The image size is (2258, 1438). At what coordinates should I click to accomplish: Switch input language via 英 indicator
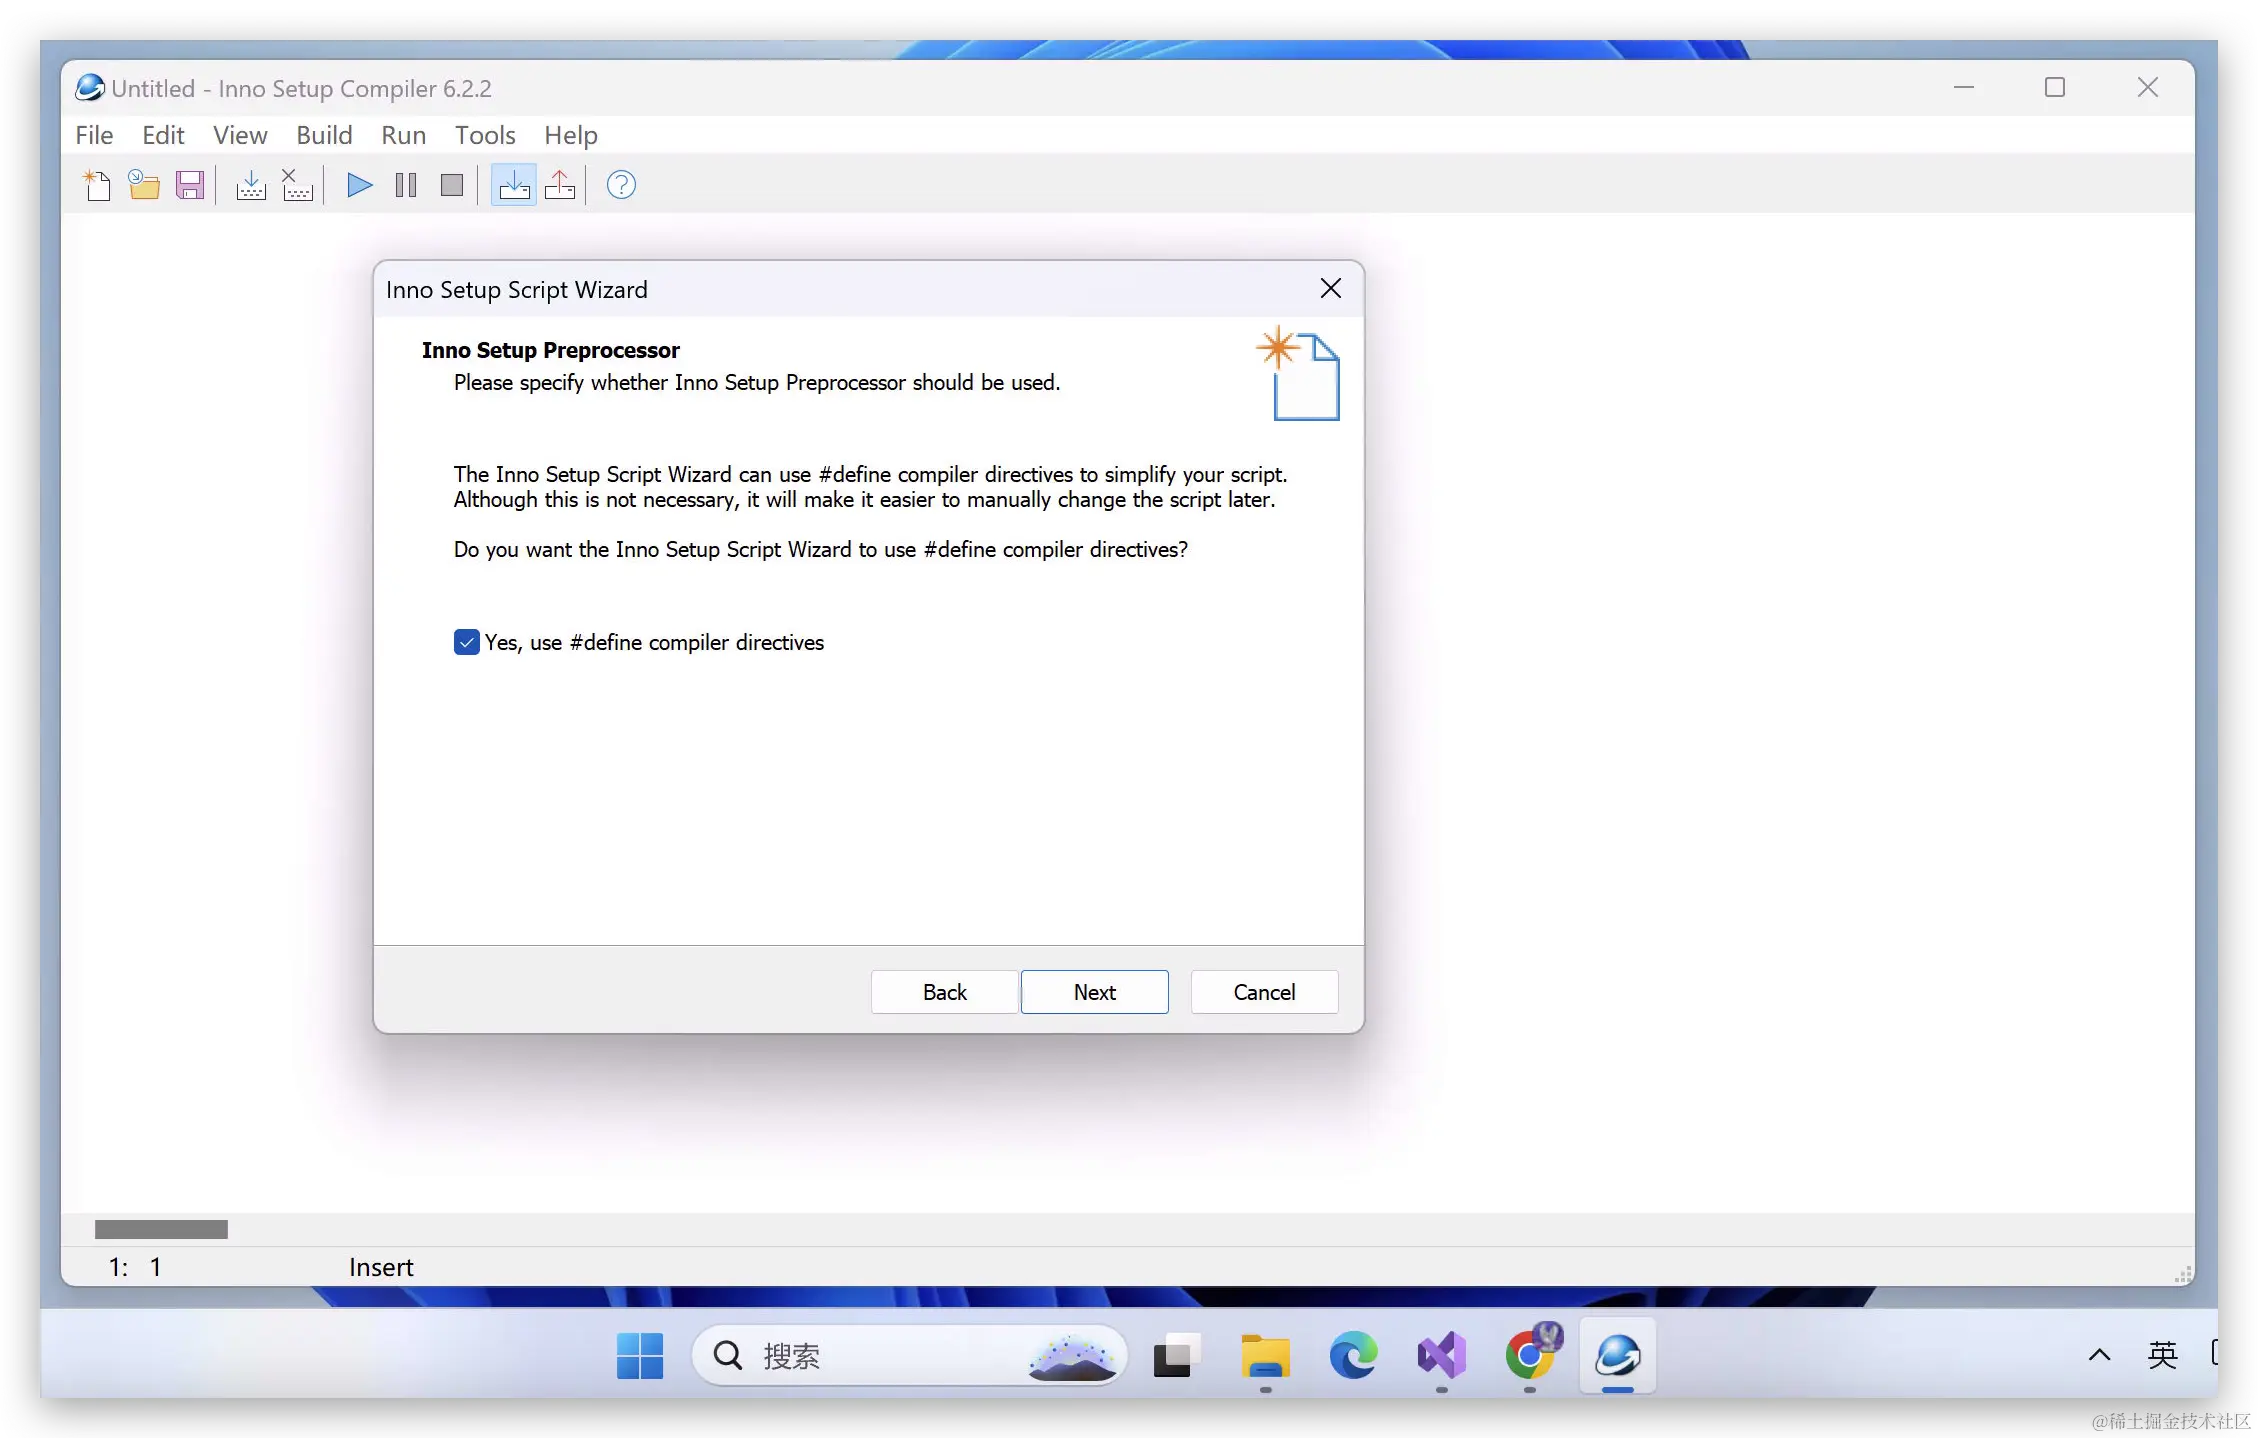pyautogui.click(x=2163, y=1355)
